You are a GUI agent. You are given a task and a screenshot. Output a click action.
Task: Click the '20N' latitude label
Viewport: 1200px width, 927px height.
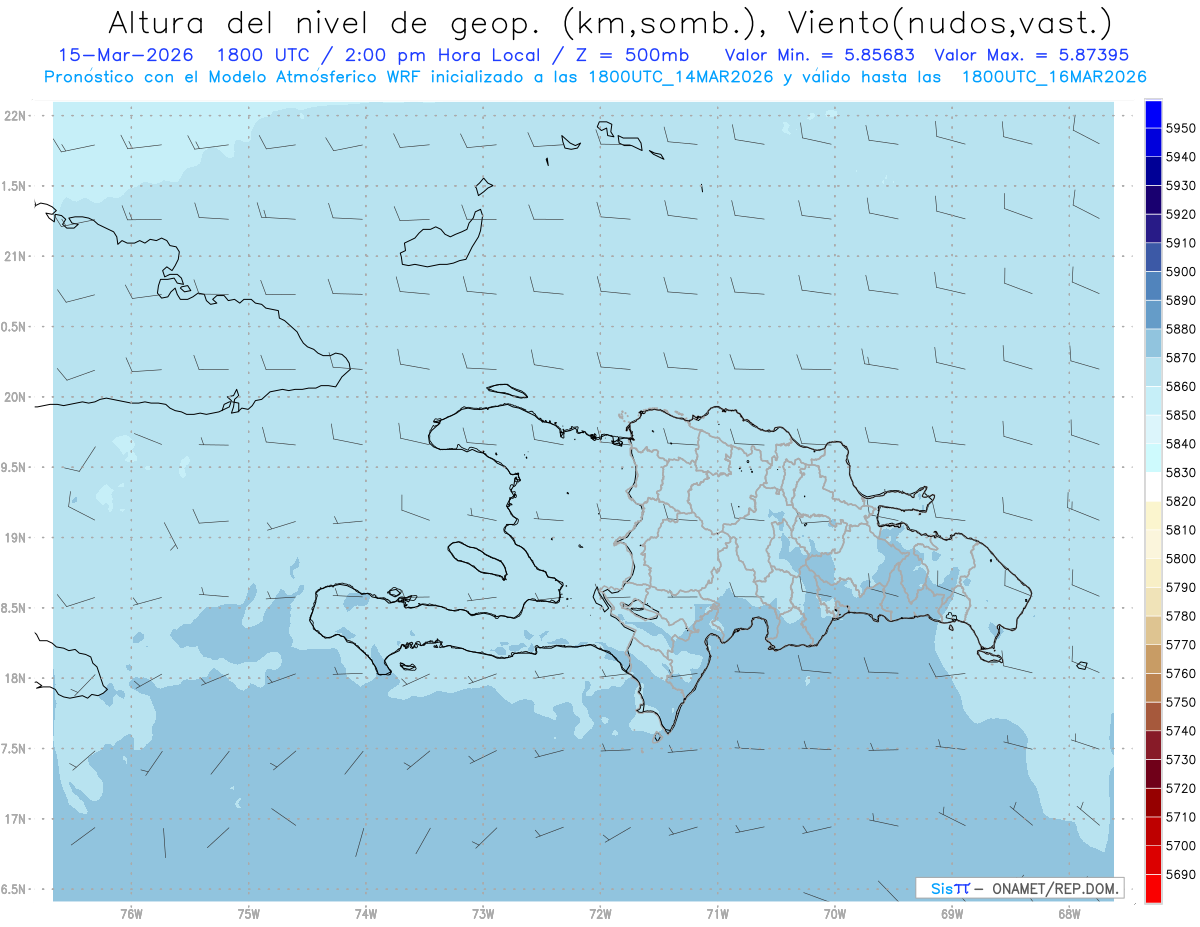[15, 397]
